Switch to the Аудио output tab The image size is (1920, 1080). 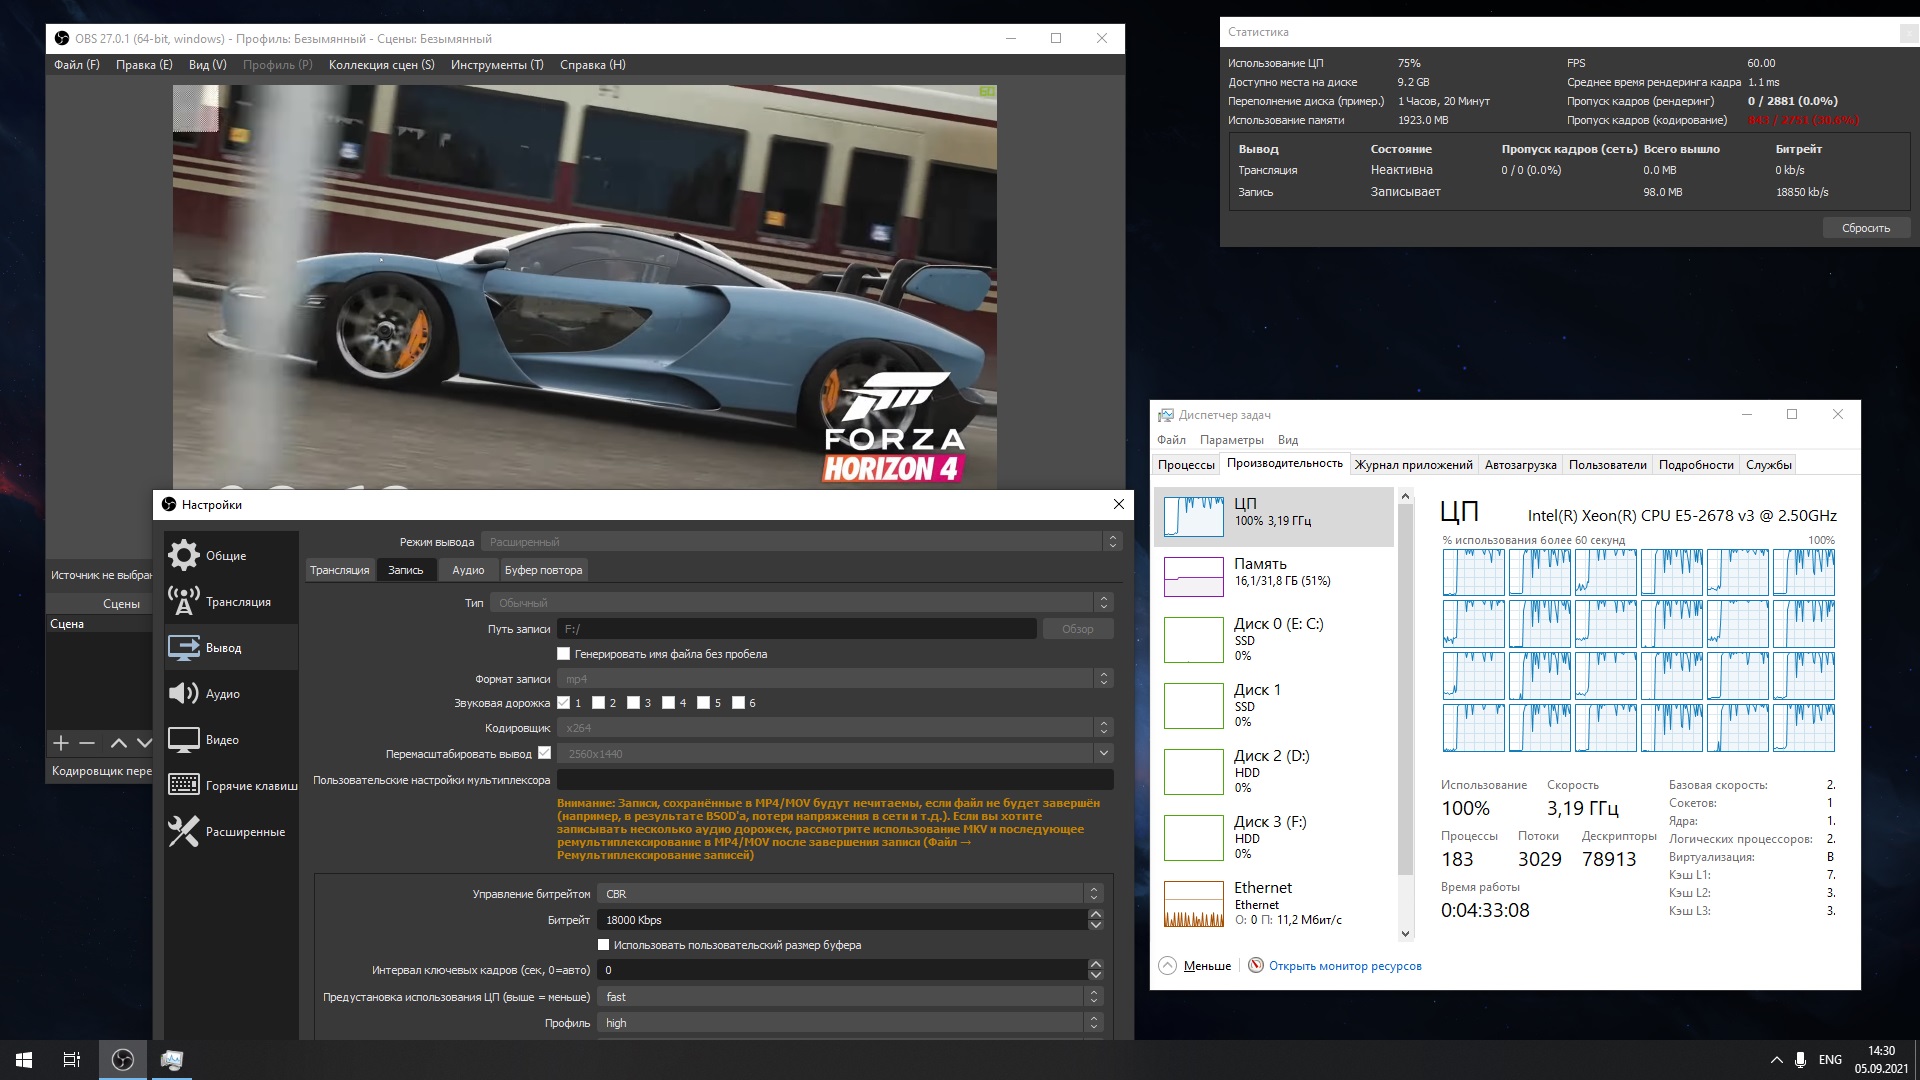(x=467, y=570)
